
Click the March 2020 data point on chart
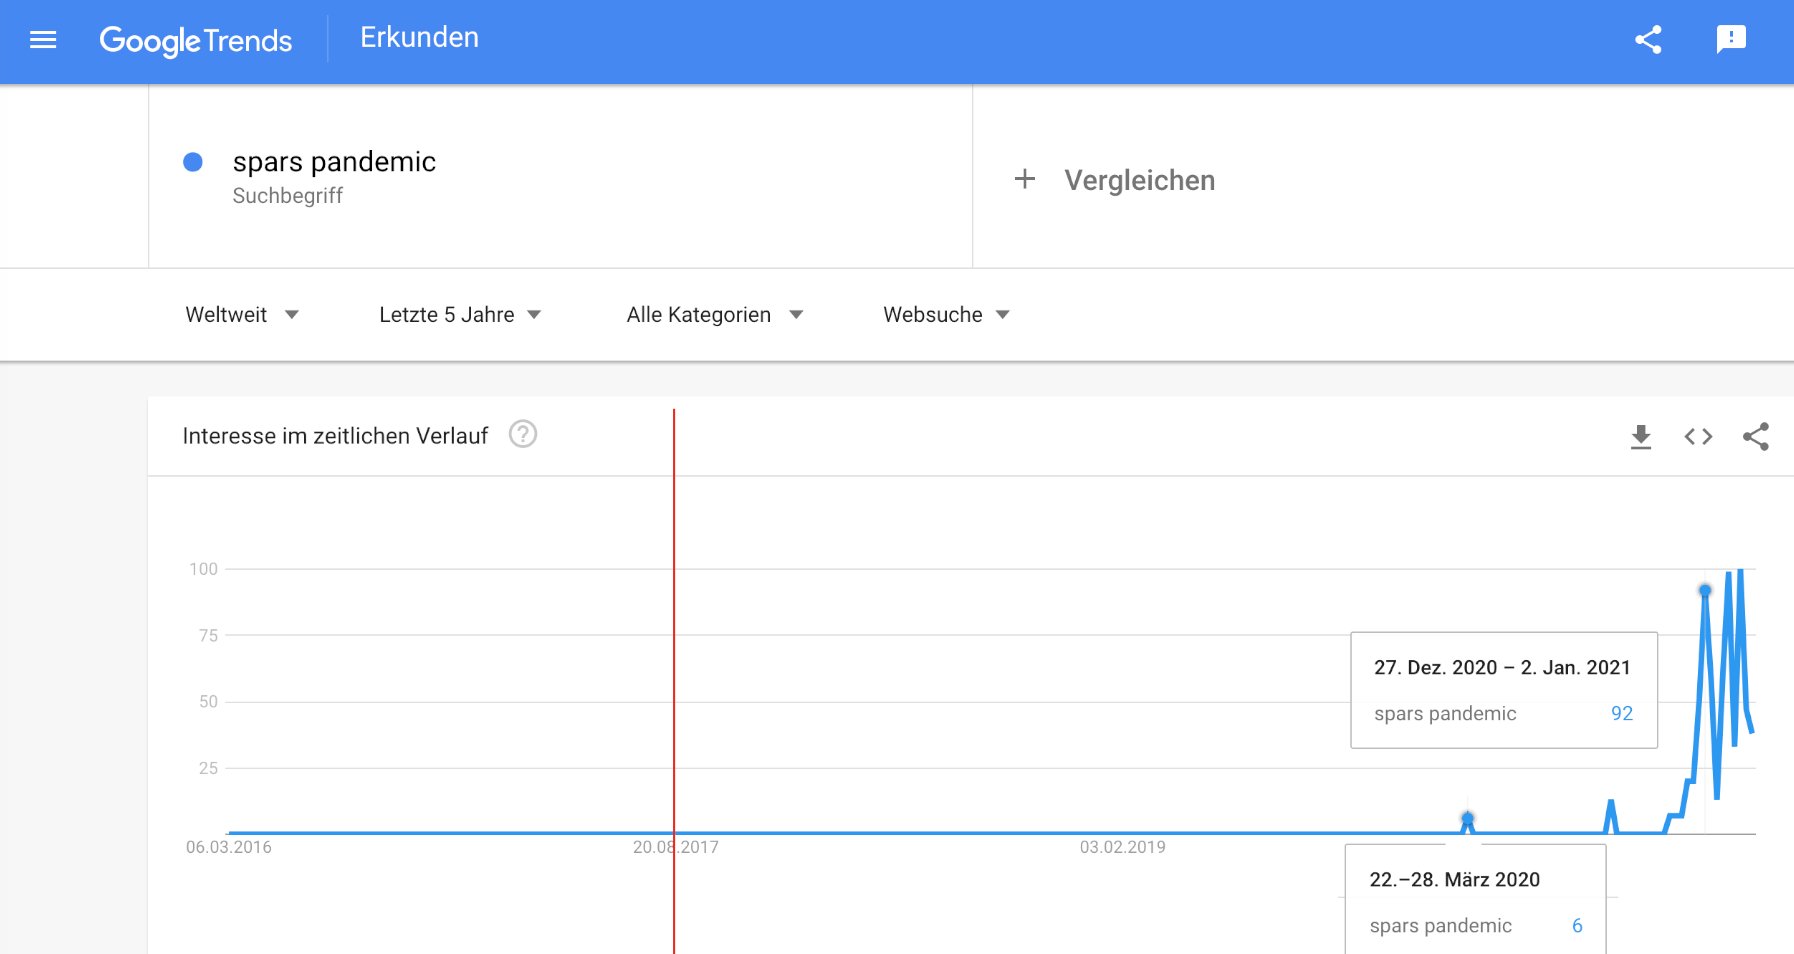coord(1467,819)
